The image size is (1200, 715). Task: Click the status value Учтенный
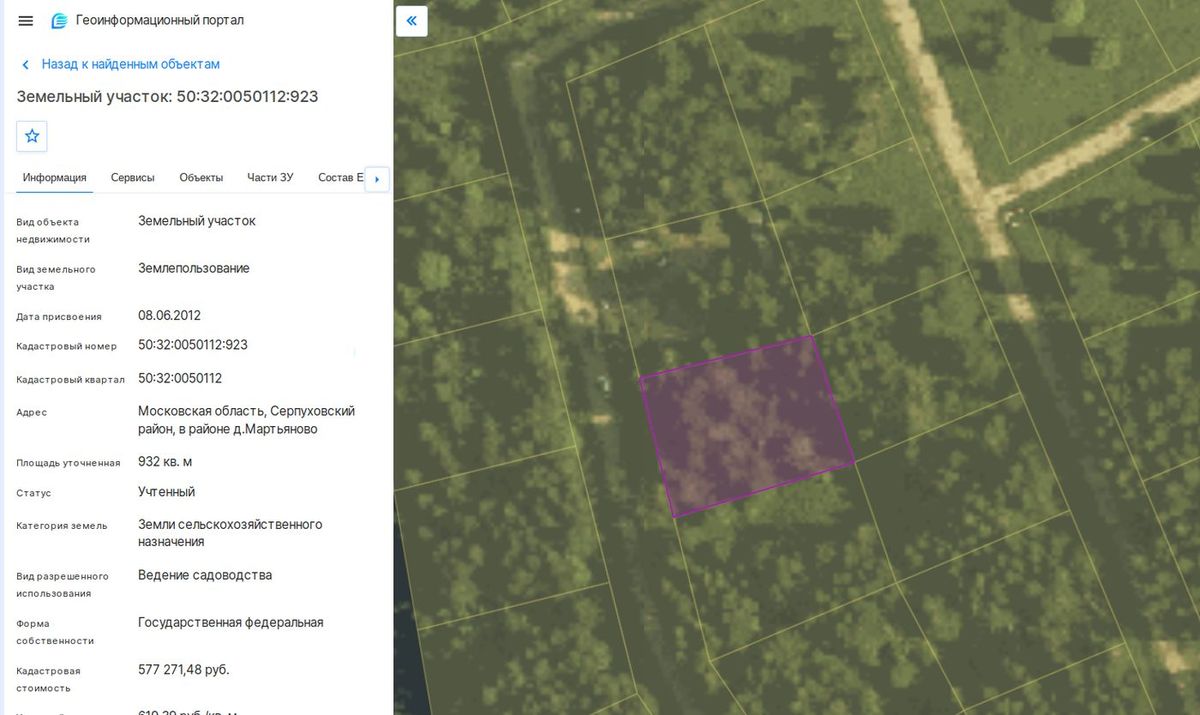(167, 492)
